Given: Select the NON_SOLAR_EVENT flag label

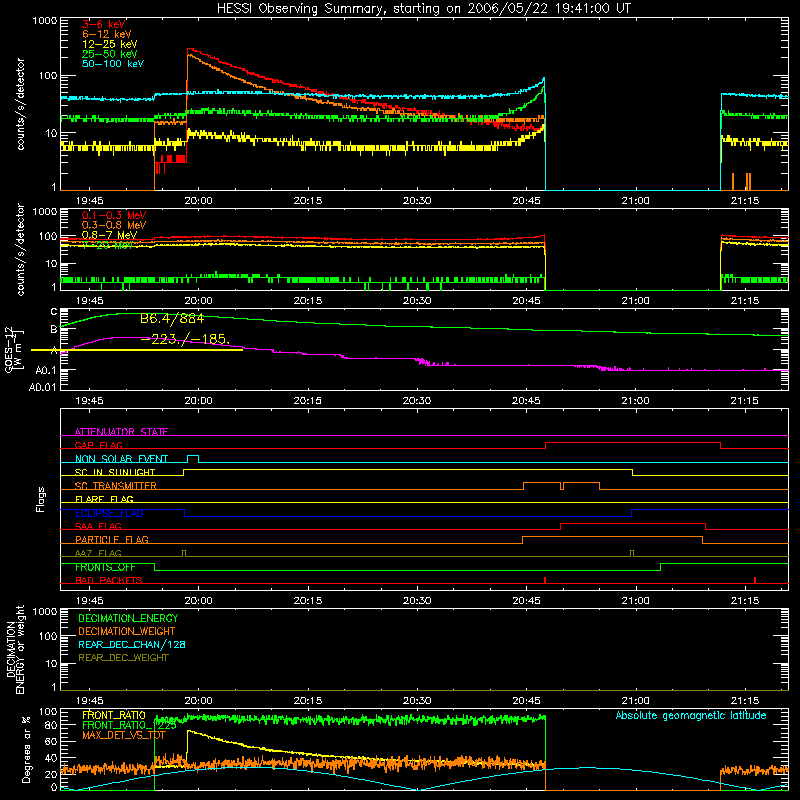Looking at the screenshot, I should 121,459.
